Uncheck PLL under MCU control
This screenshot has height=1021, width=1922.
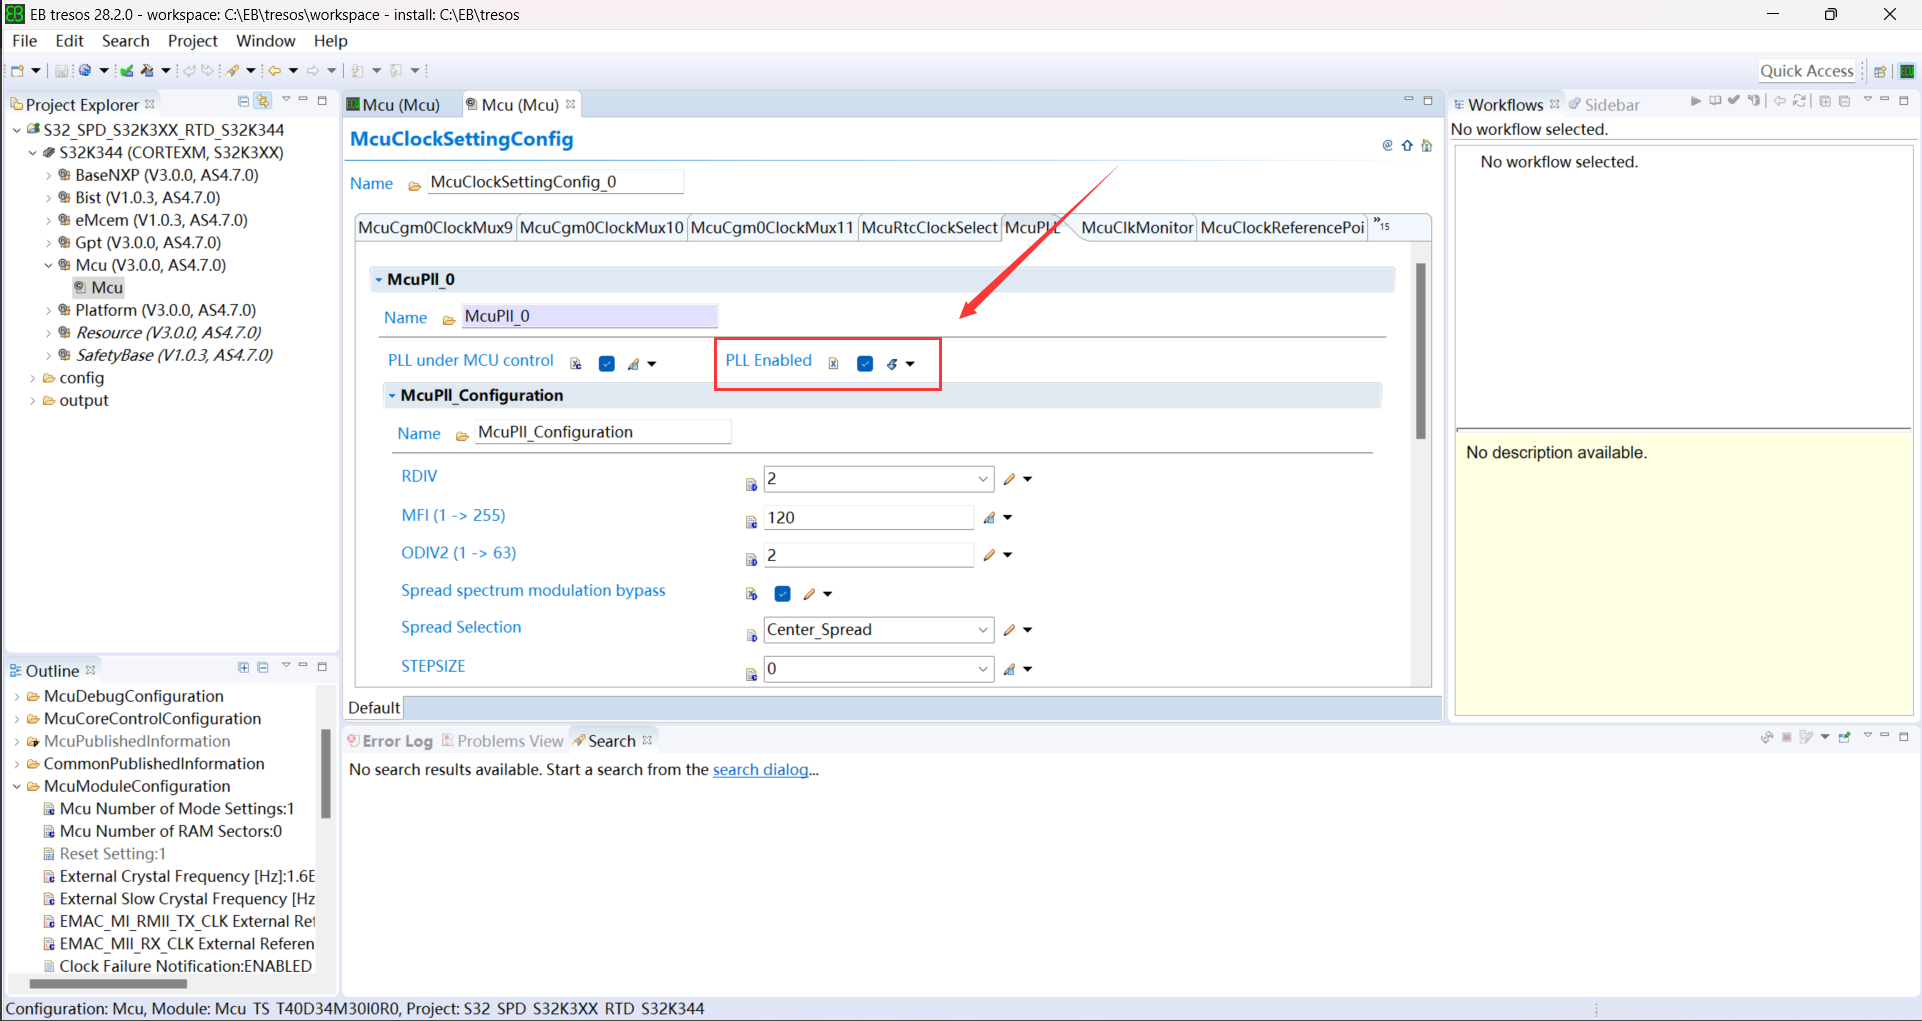pos(607,363)
